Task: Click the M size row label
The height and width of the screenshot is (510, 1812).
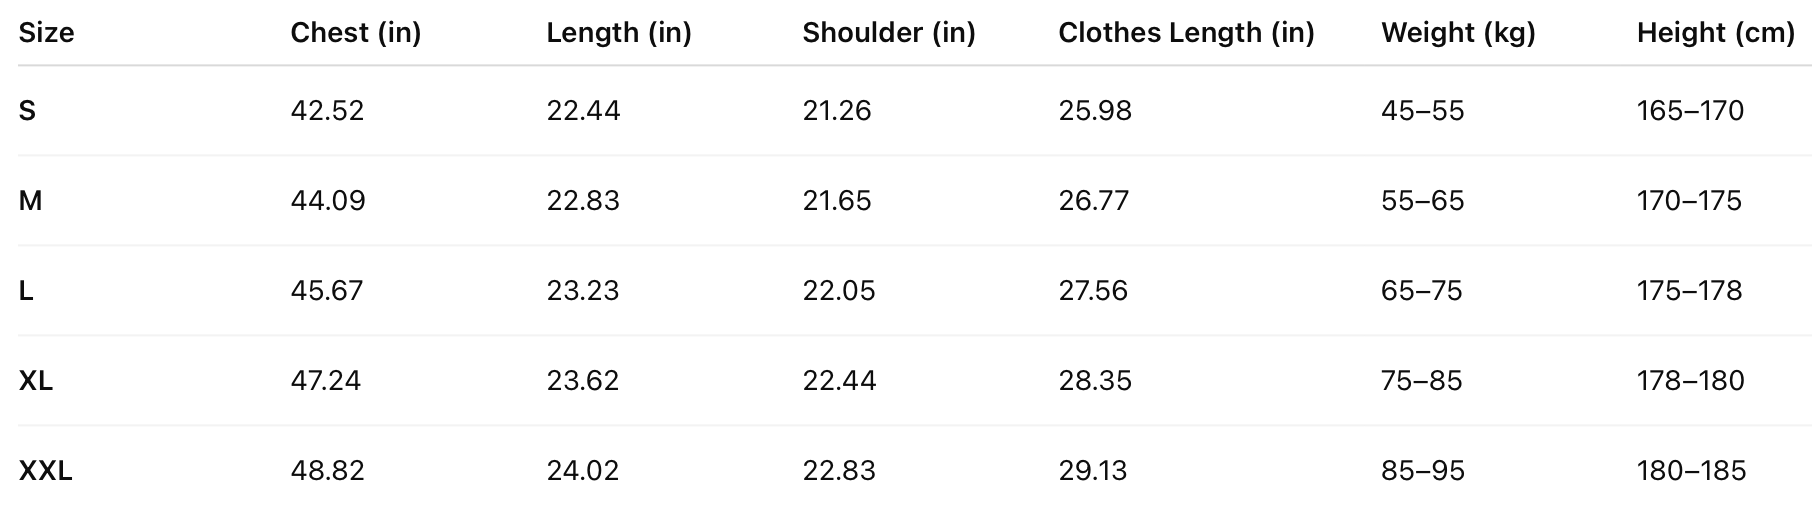Action: pyautogui.click(x=30, y=200)
